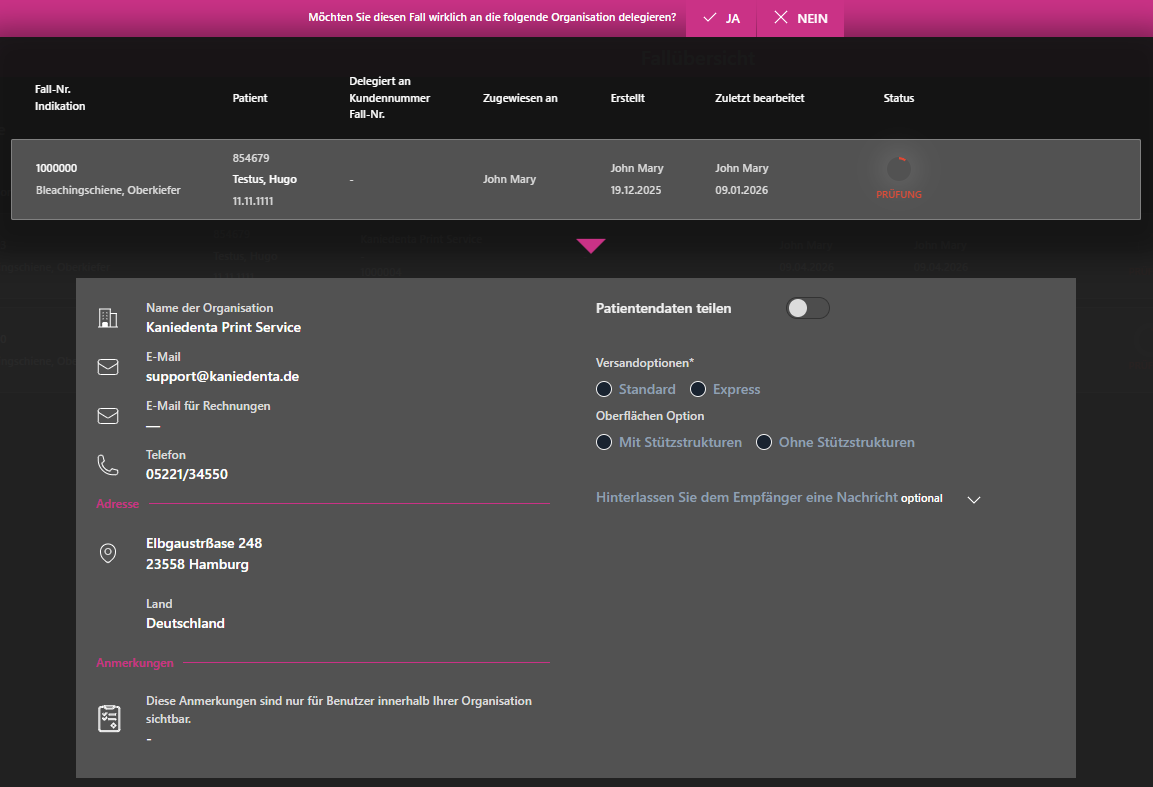Click the address location pin icon
Viewport: 1153px width, 787px height.
pos(107,553)
